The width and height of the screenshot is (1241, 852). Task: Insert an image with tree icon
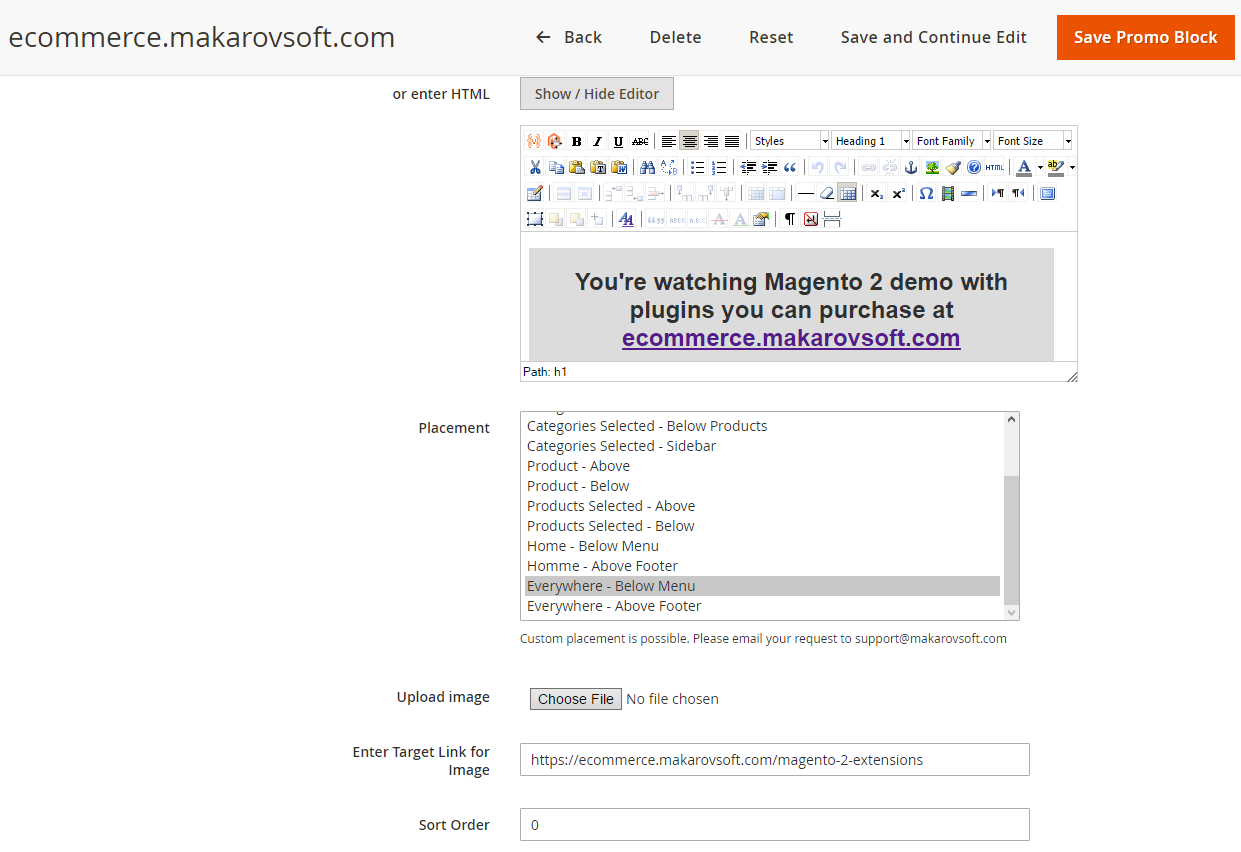point(932,167)
